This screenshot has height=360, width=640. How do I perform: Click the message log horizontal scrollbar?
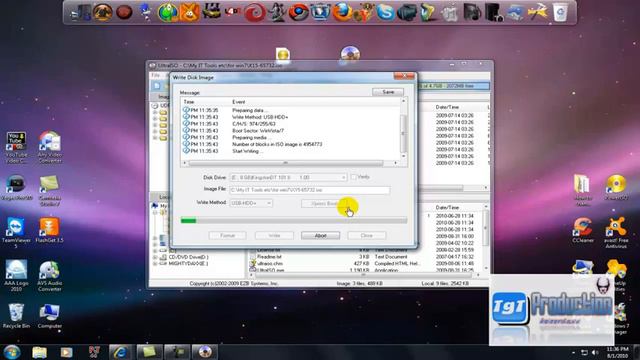[x=290, y=163]
